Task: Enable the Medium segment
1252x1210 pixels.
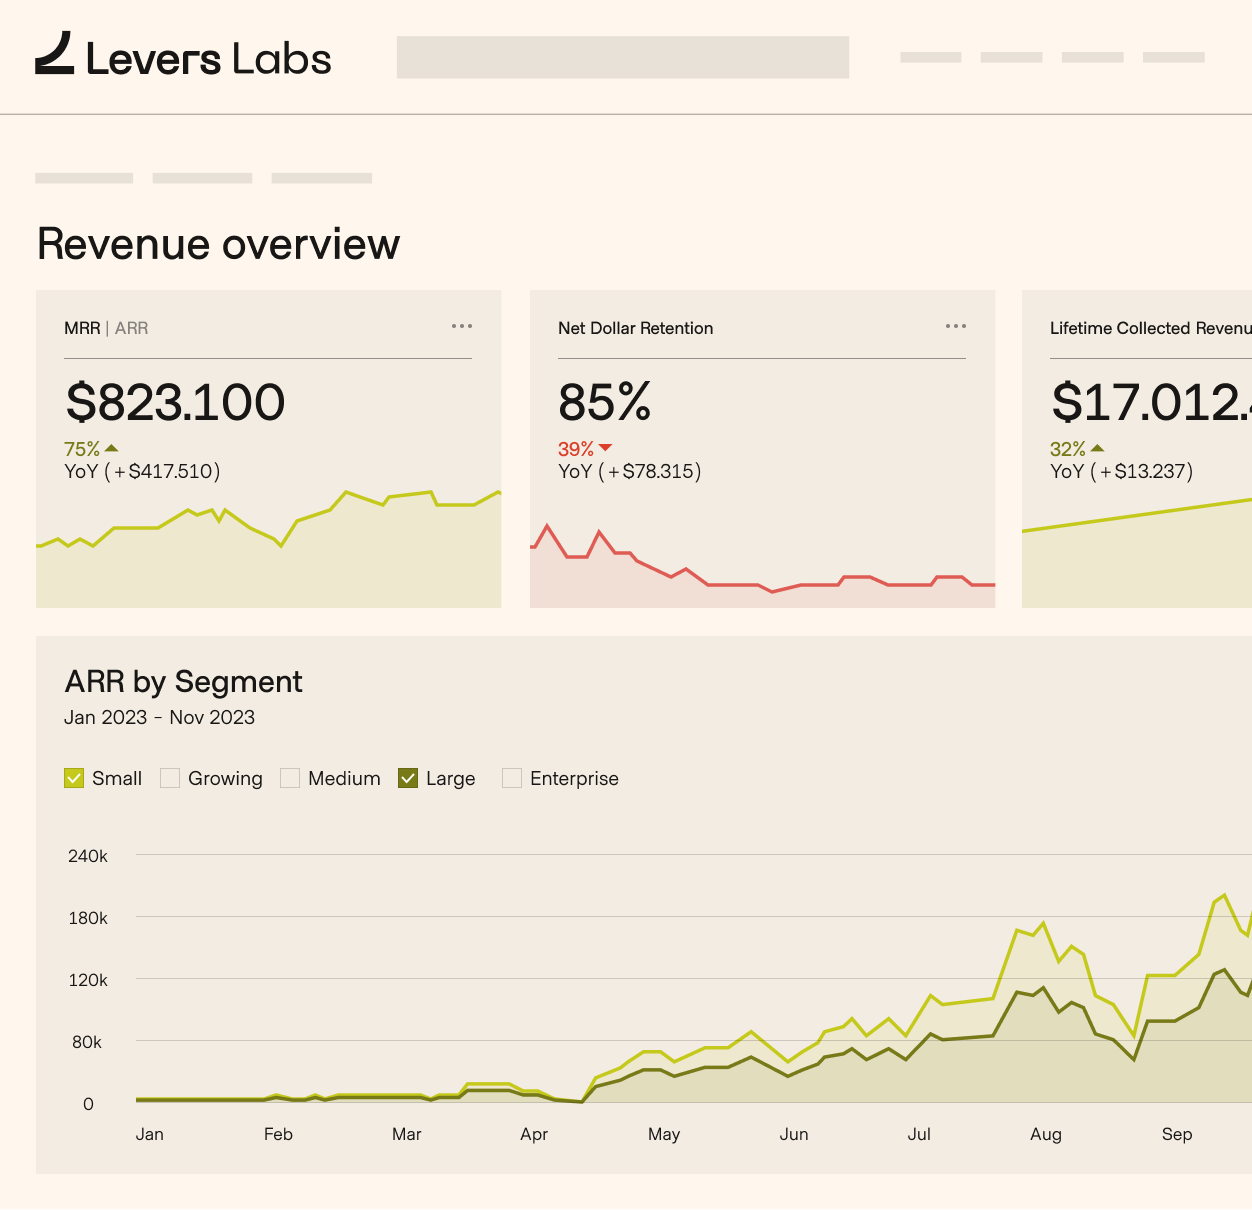Action: [290, 777]
